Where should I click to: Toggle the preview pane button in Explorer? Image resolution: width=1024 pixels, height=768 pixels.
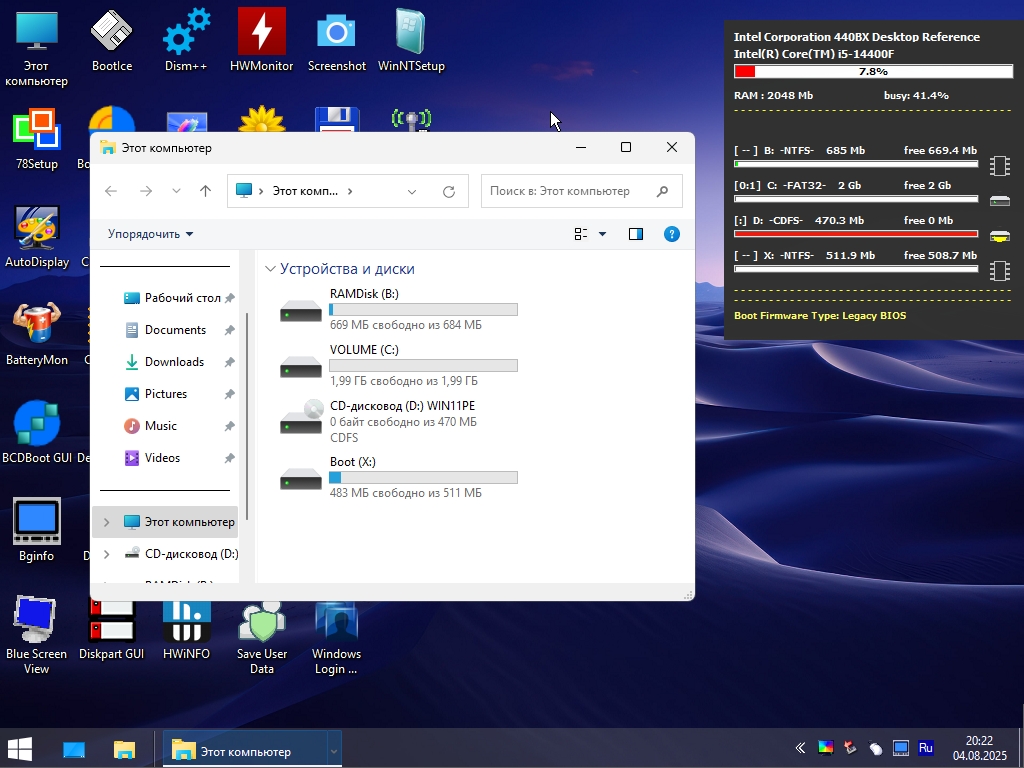(x=635, y=234)
